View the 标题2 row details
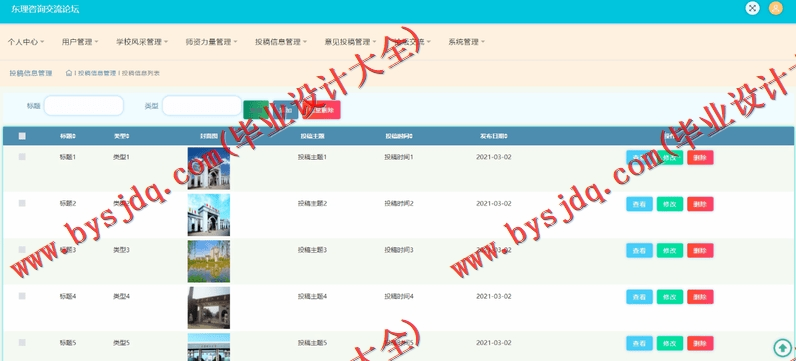Screen dimensions: 796x361 point(639,204)
